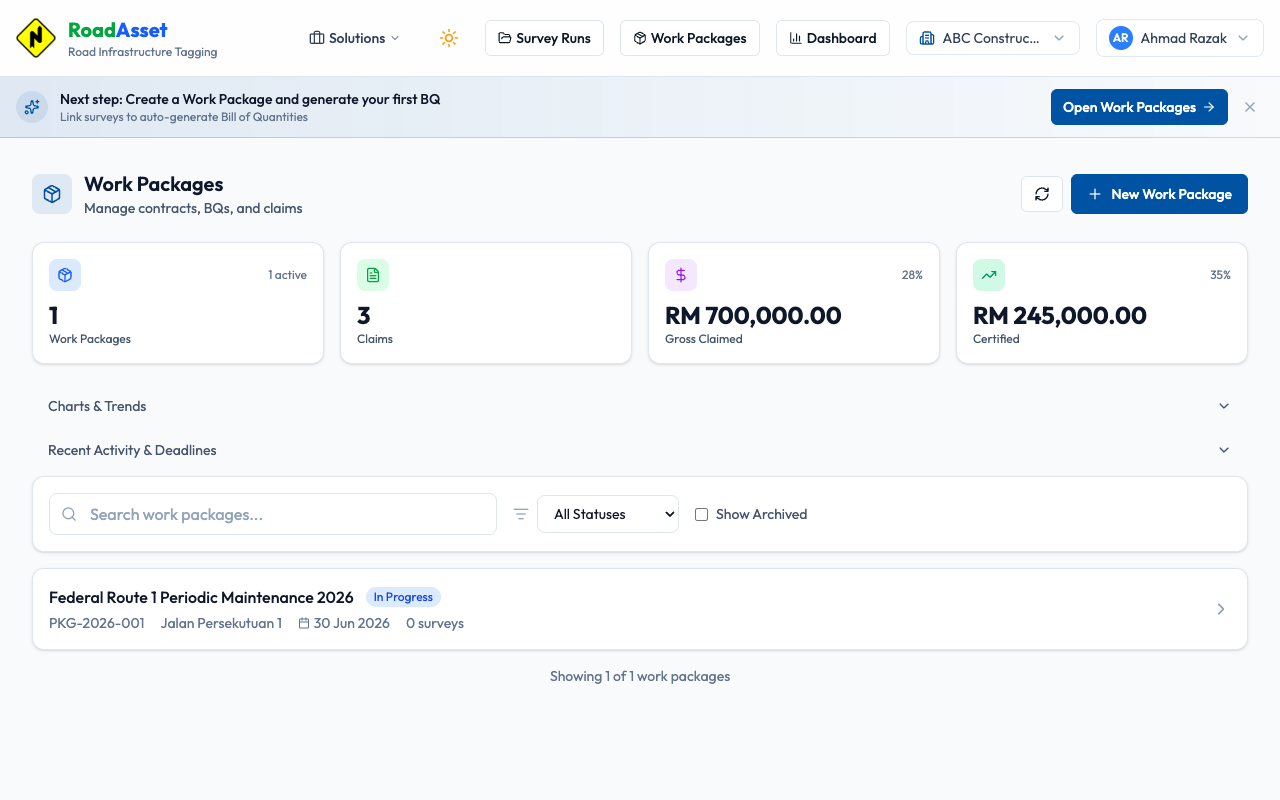Image resolution: width=1280 pixels, height=800 pixels.
Task: Click the filter lines icon
Action: (520, 514)
